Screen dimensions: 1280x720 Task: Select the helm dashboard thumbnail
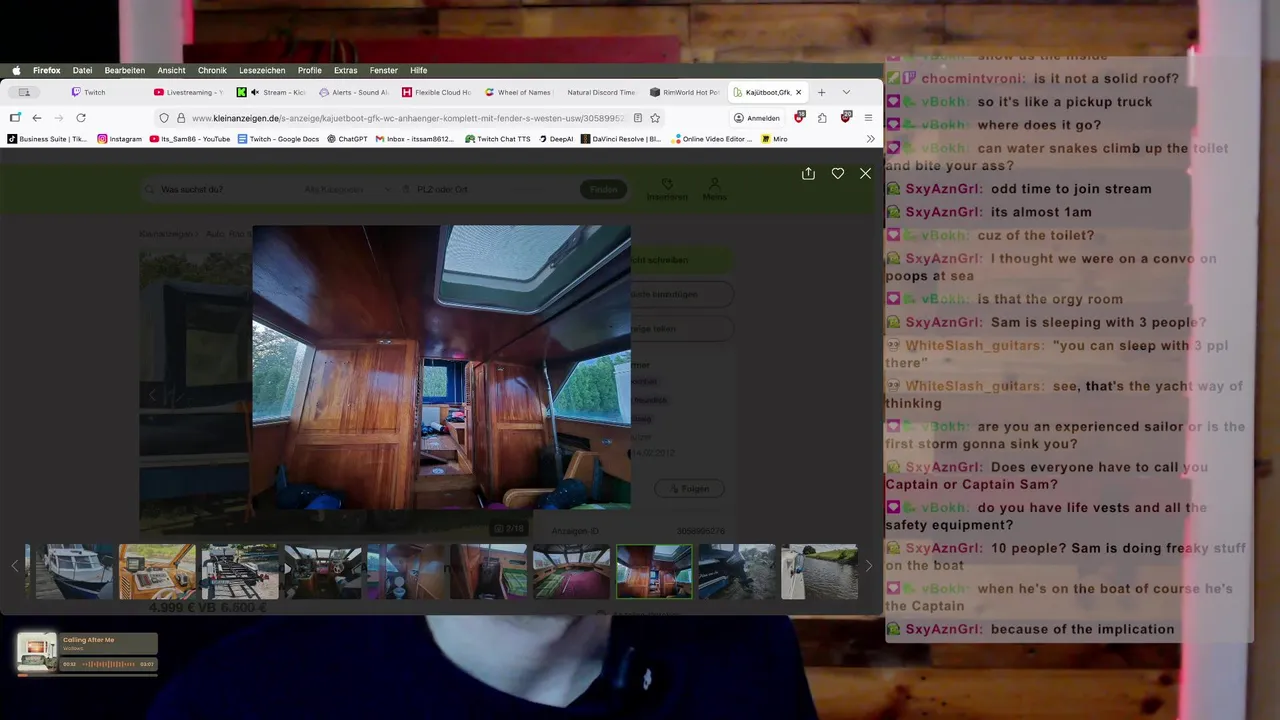pyautogui.click(x=157, y=572)
